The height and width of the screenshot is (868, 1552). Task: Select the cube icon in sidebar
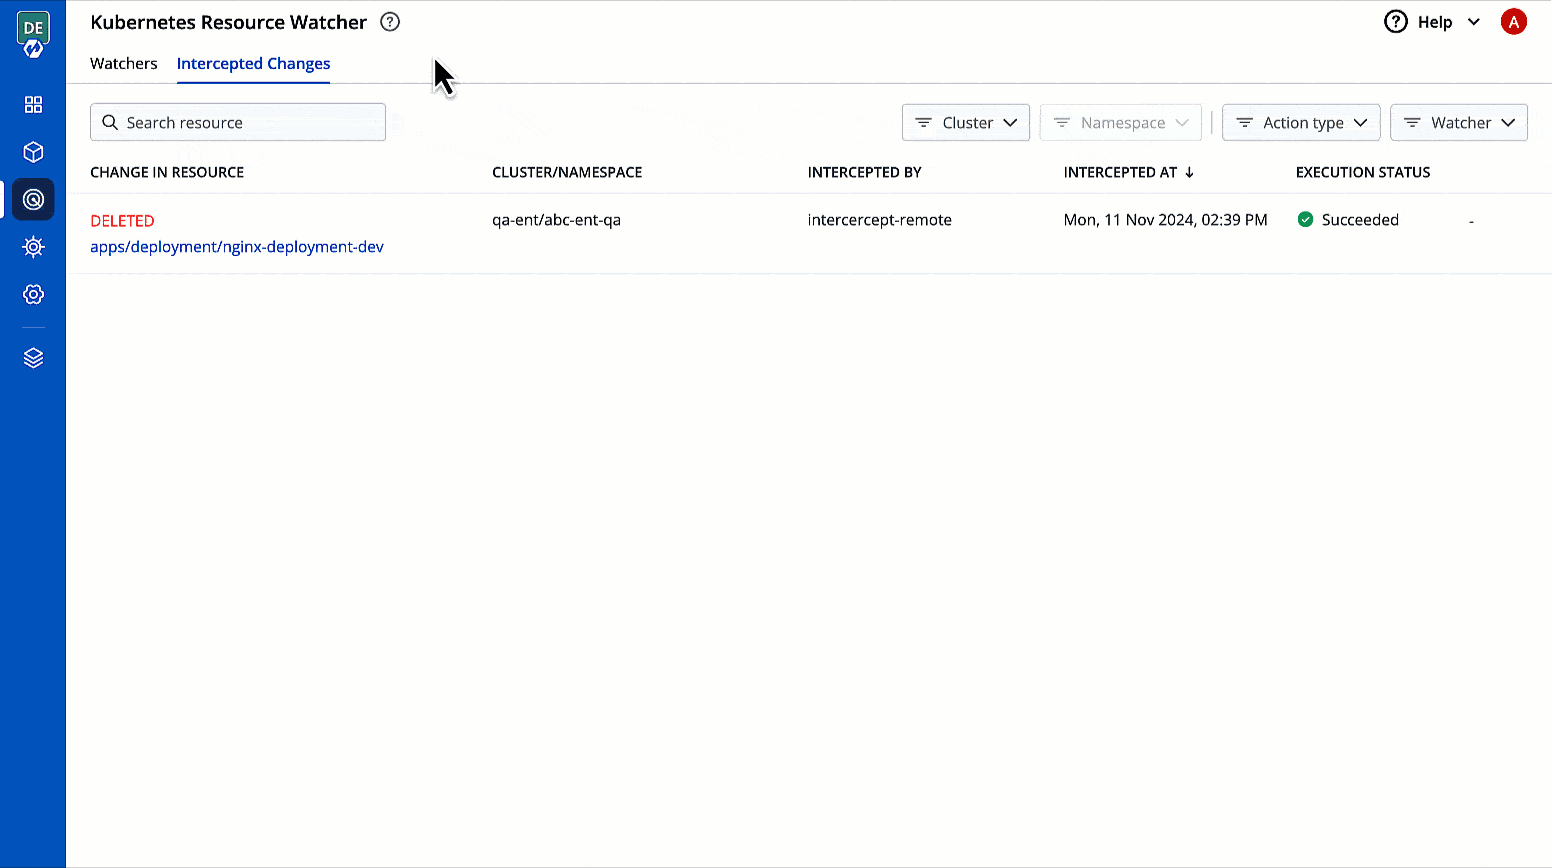33,152
